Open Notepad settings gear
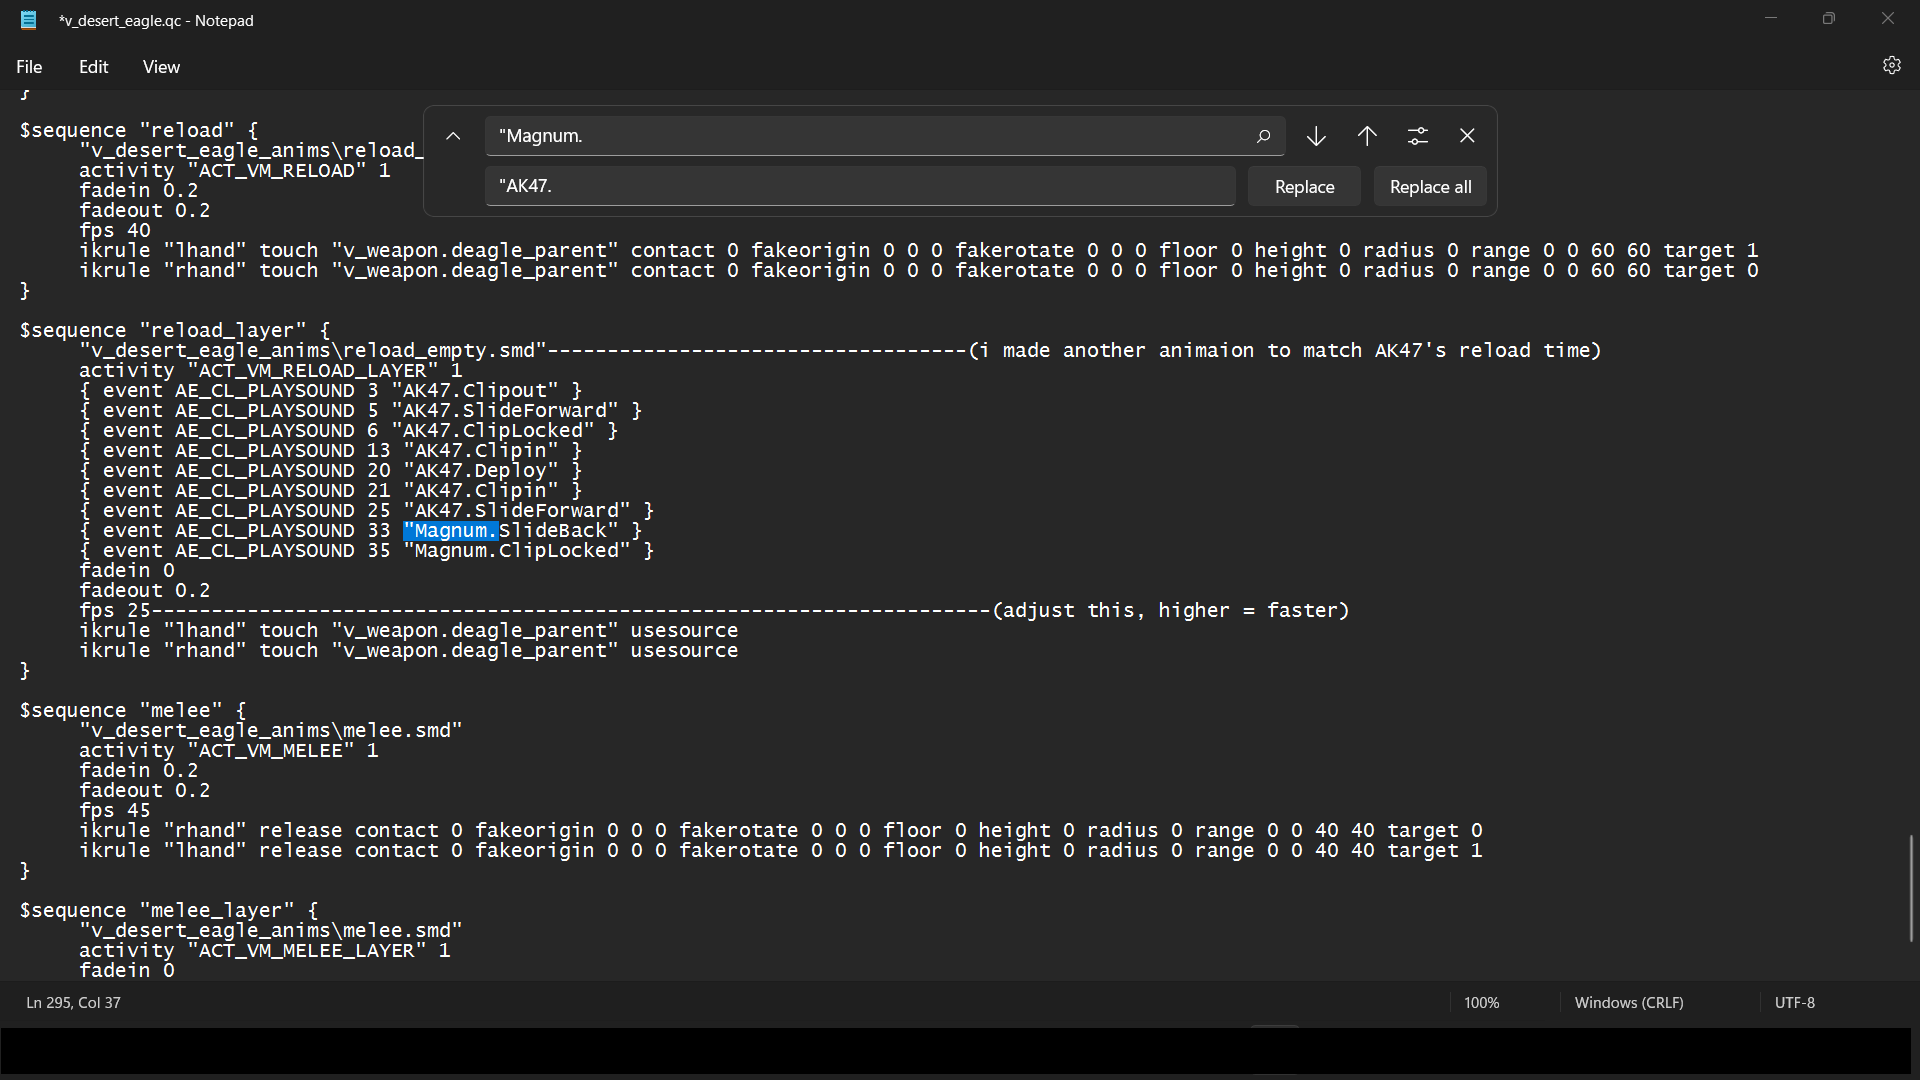The width and height of the screenshot is (1920, 1080). click(1891, 66)
